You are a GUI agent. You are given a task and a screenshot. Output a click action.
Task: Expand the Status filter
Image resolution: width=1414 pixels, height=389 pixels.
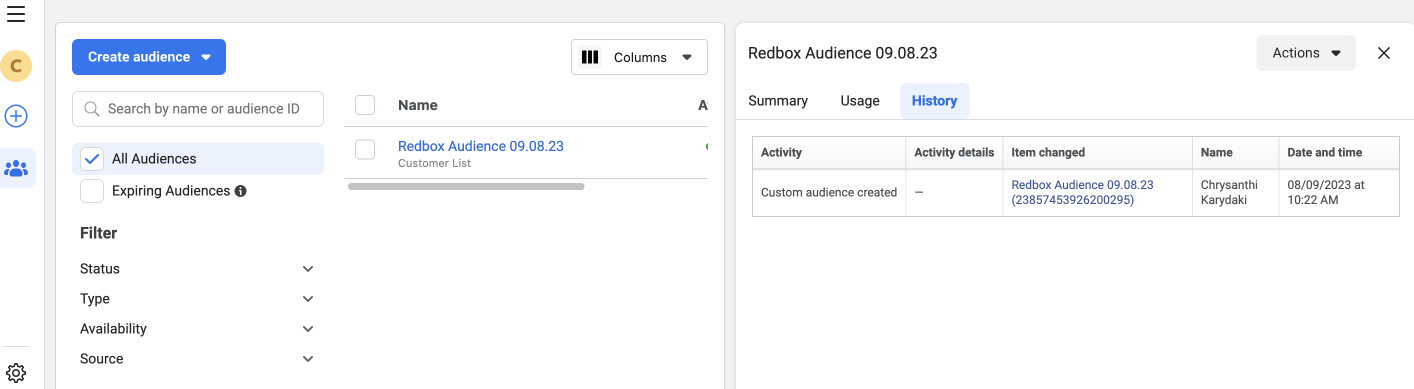(x=198, y=269)
